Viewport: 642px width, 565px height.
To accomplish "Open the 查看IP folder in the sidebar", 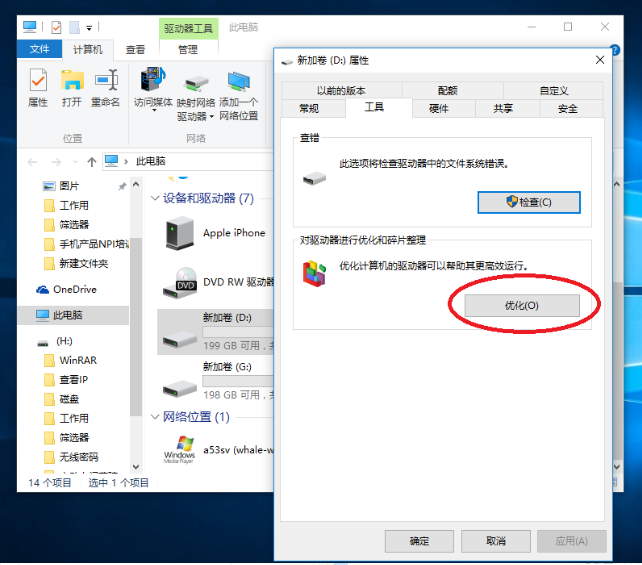I will point(66,380).
